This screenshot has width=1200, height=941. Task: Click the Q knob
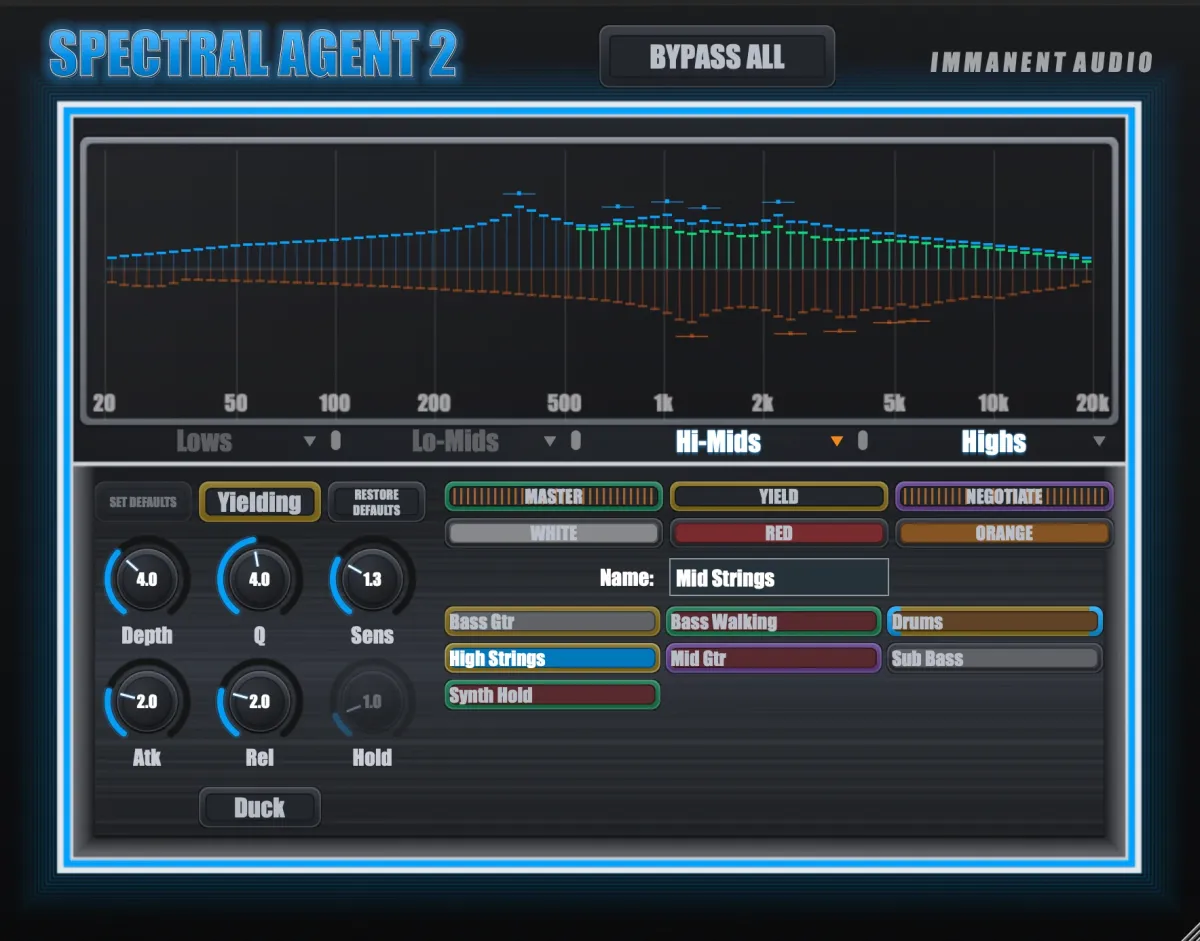point(259,579)
